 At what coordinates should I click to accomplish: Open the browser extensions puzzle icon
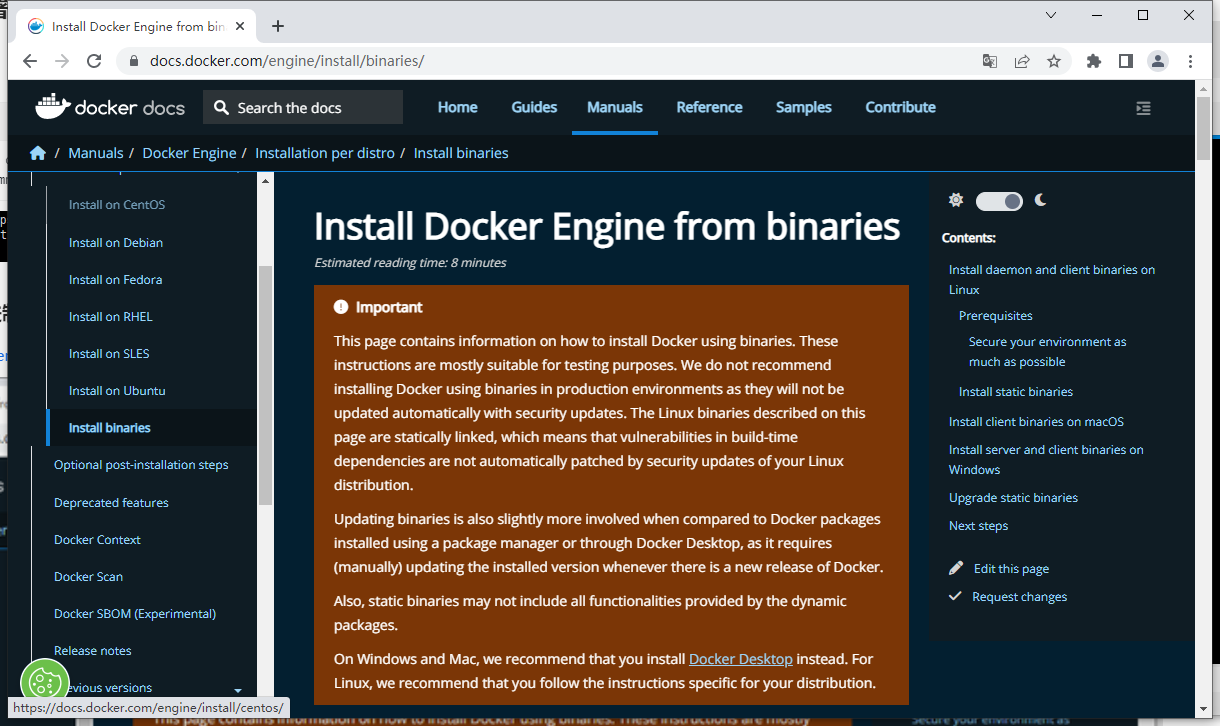click(1094, 61)
